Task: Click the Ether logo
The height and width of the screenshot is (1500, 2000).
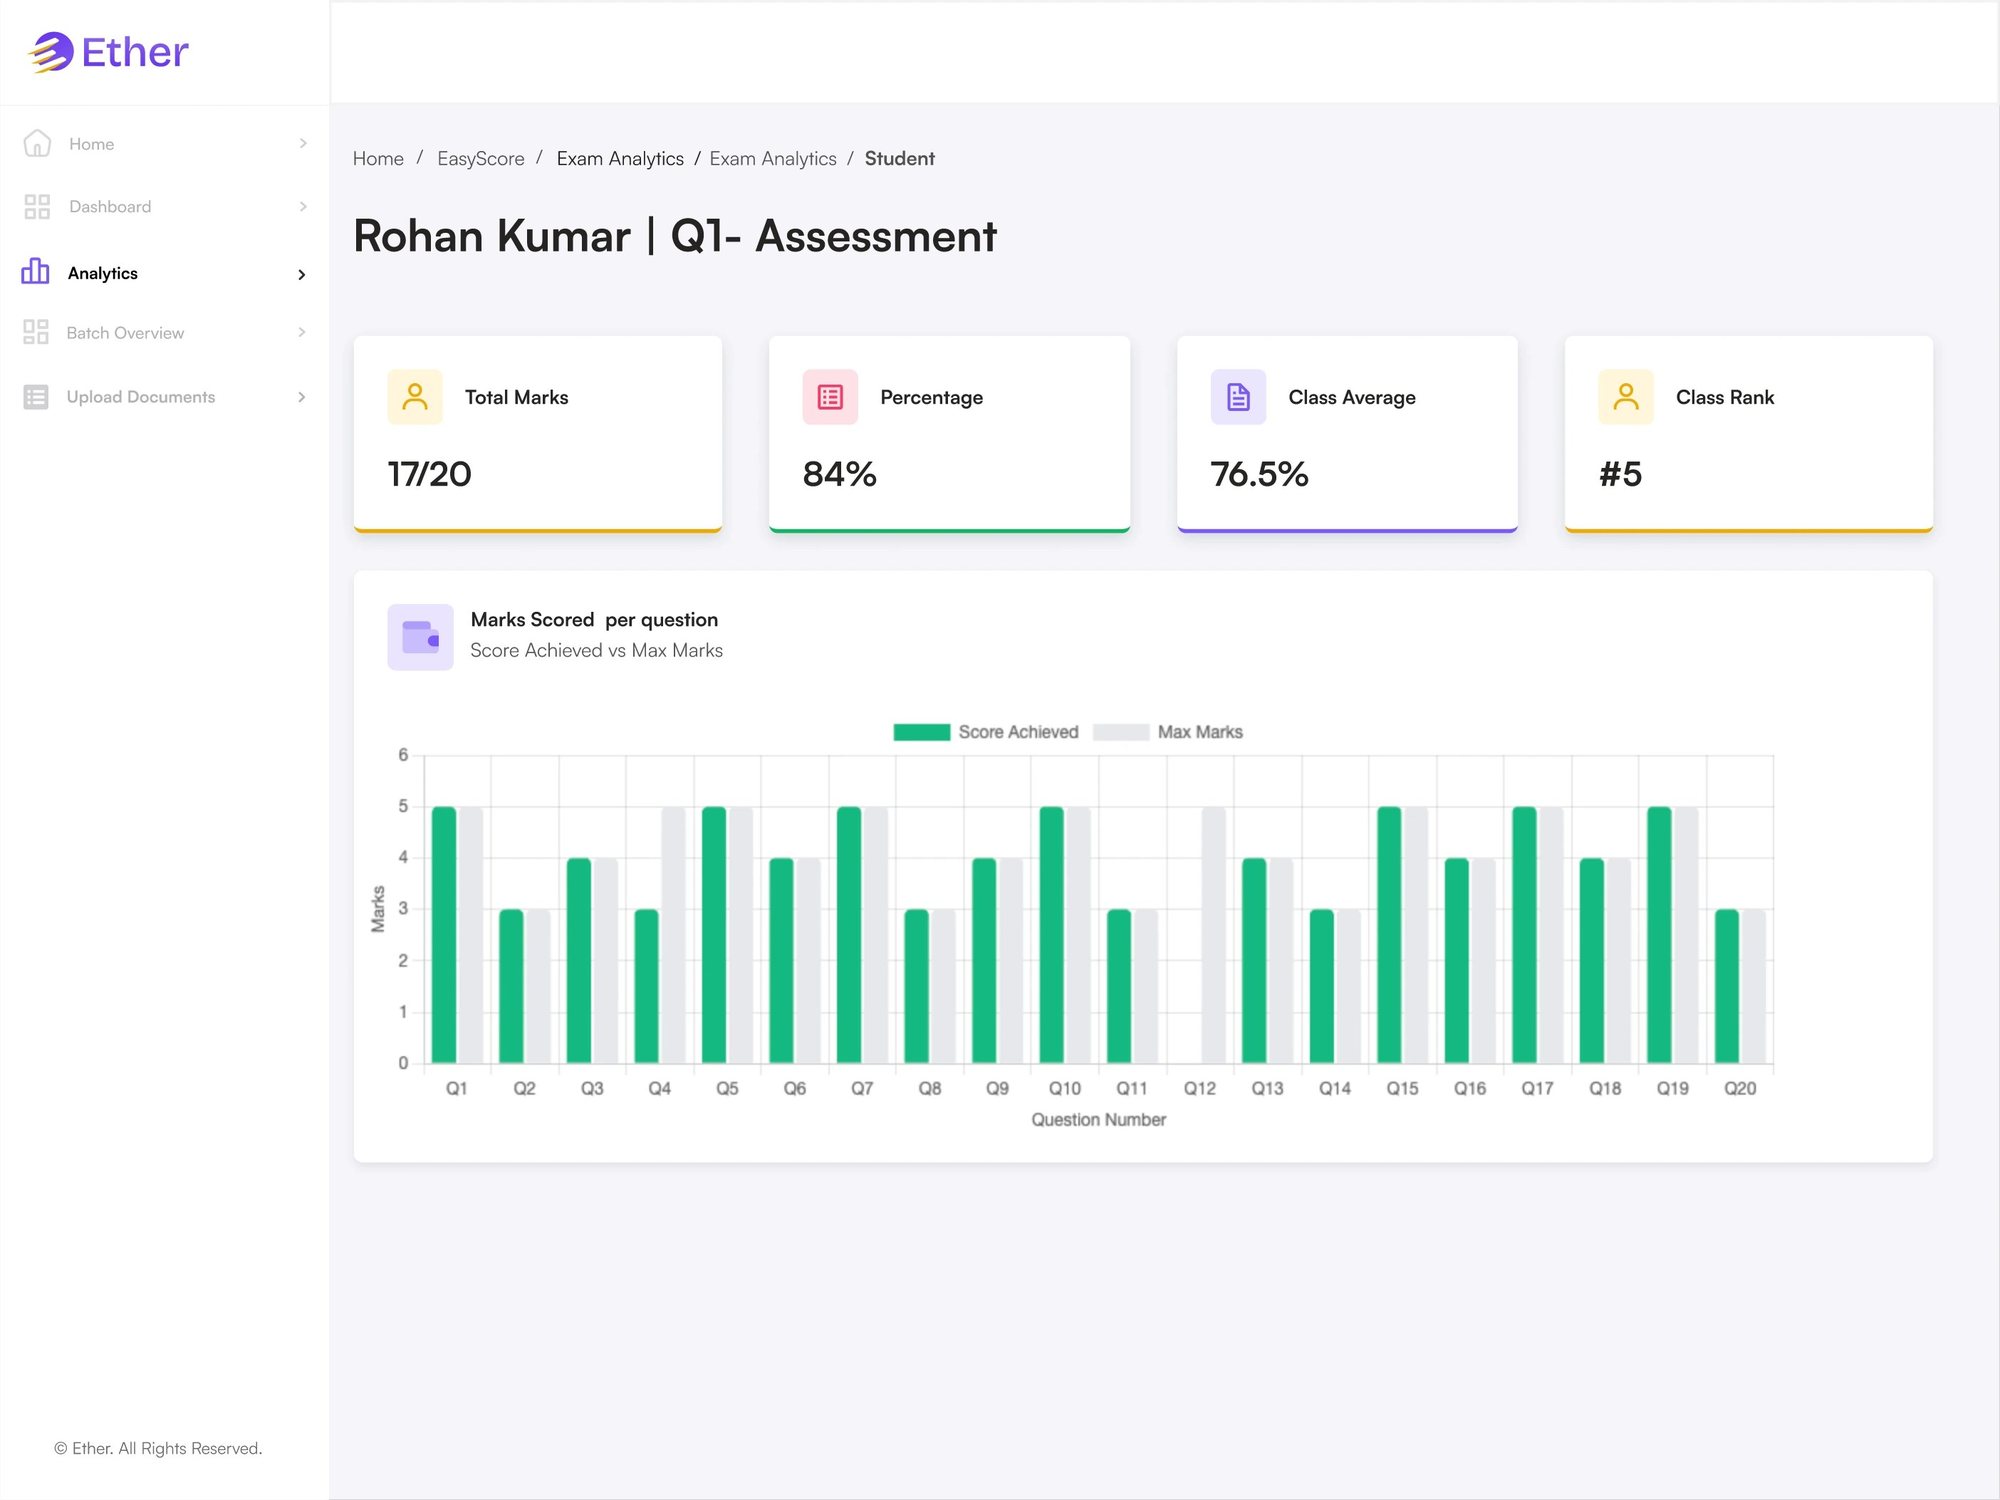Action: pos(108,52)
